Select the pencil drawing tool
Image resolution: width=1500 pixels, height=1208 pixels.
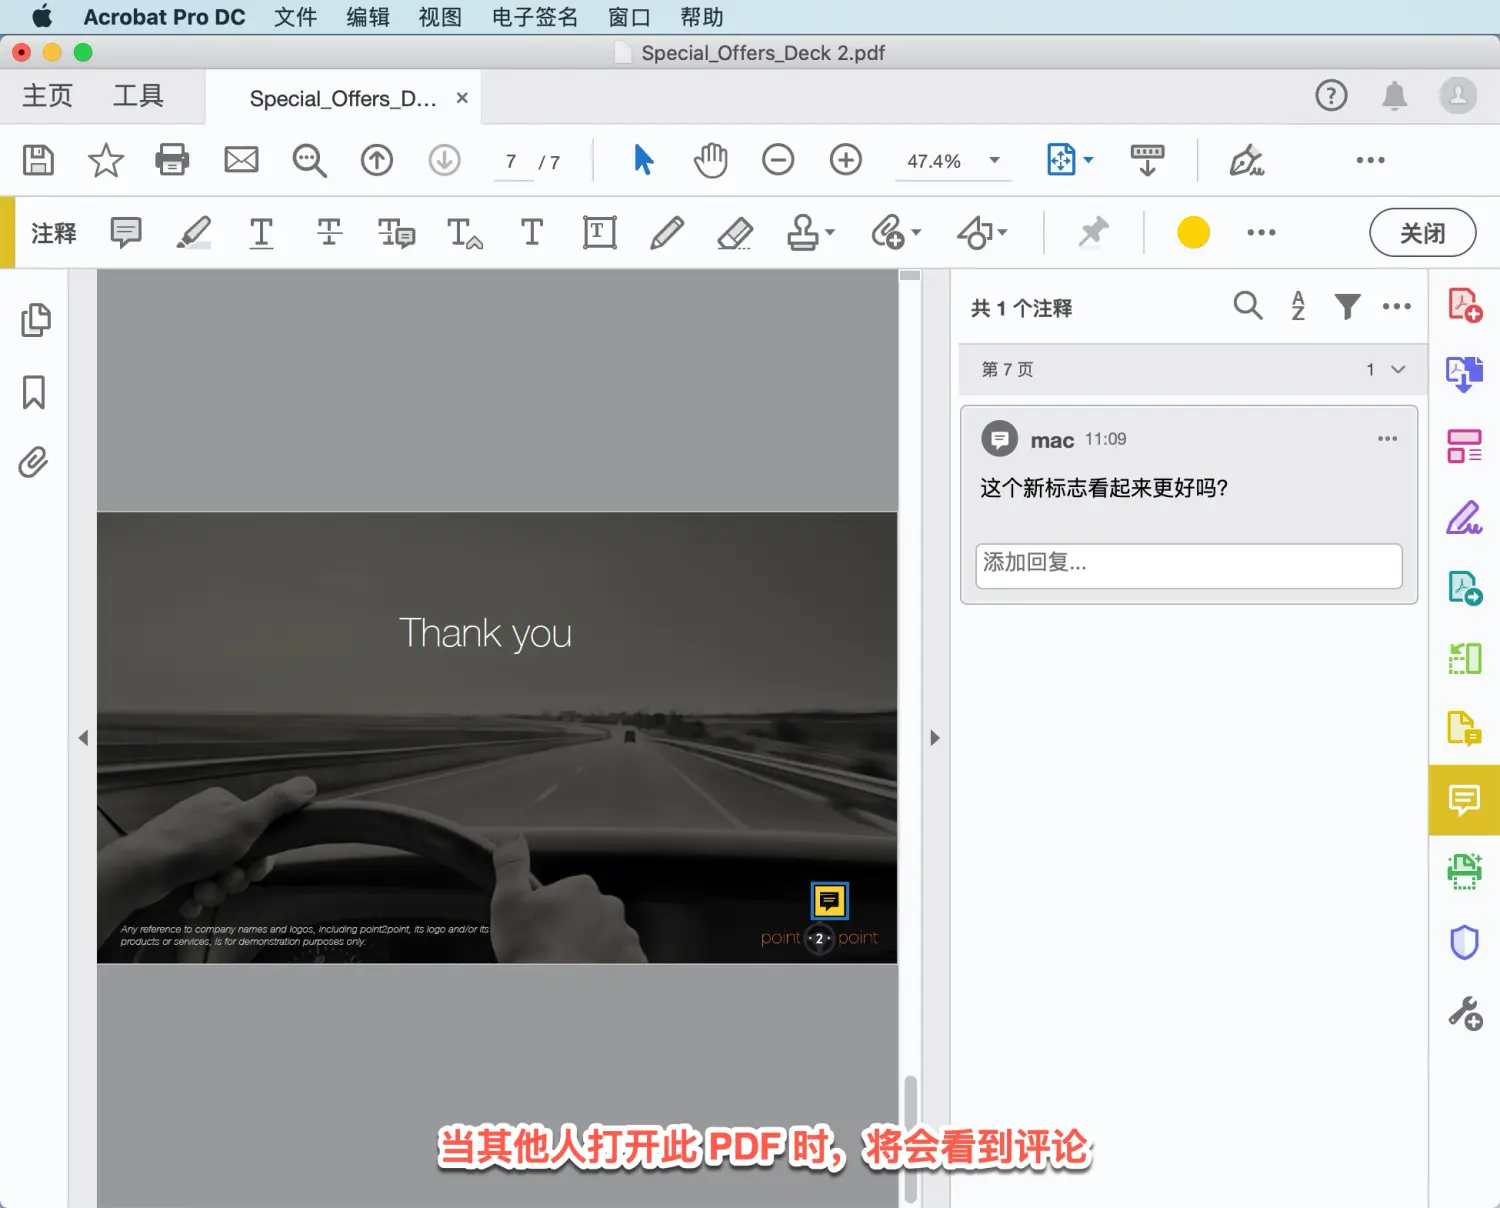click(x=667, y=233)
